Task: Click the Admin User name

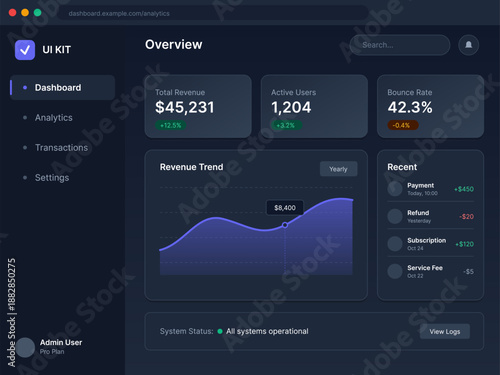Action: click(61, 342)
